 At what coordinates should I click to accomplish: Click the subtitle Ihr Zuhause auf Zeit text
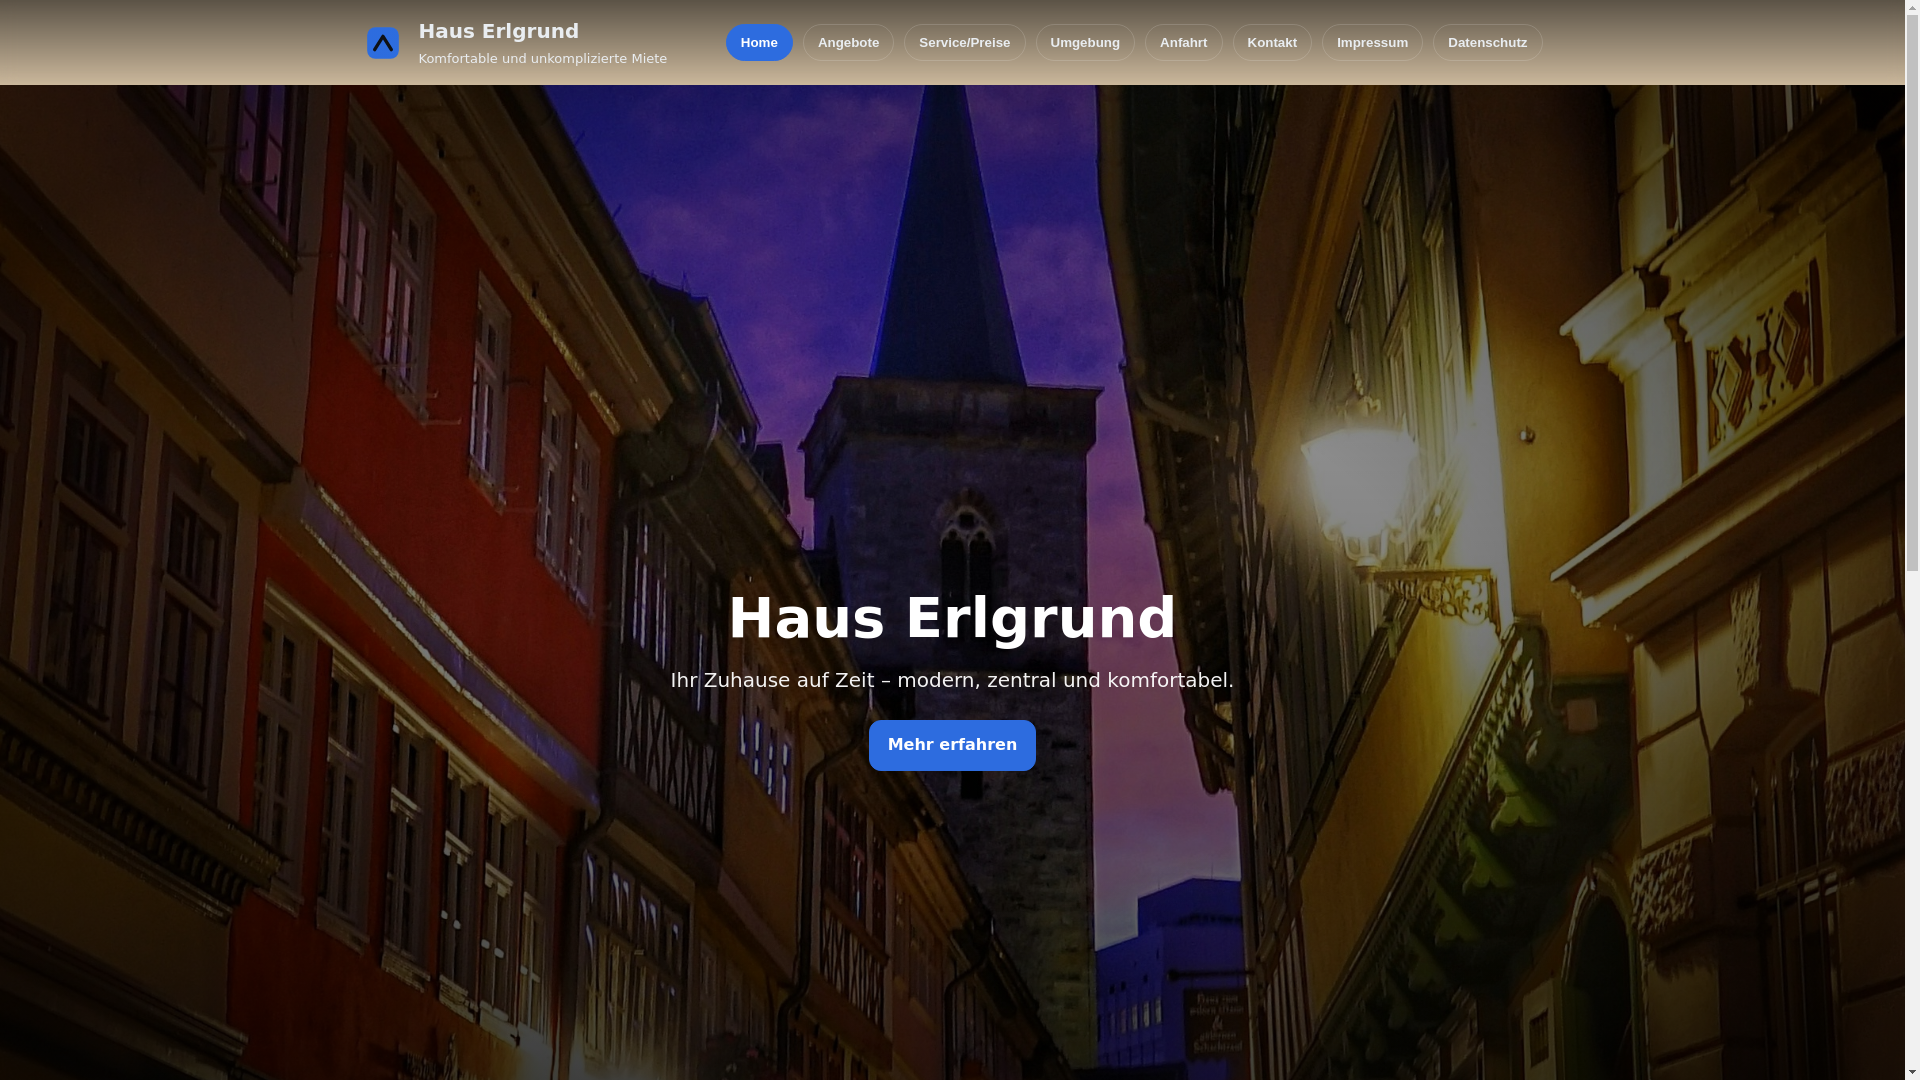pos(952,680)
